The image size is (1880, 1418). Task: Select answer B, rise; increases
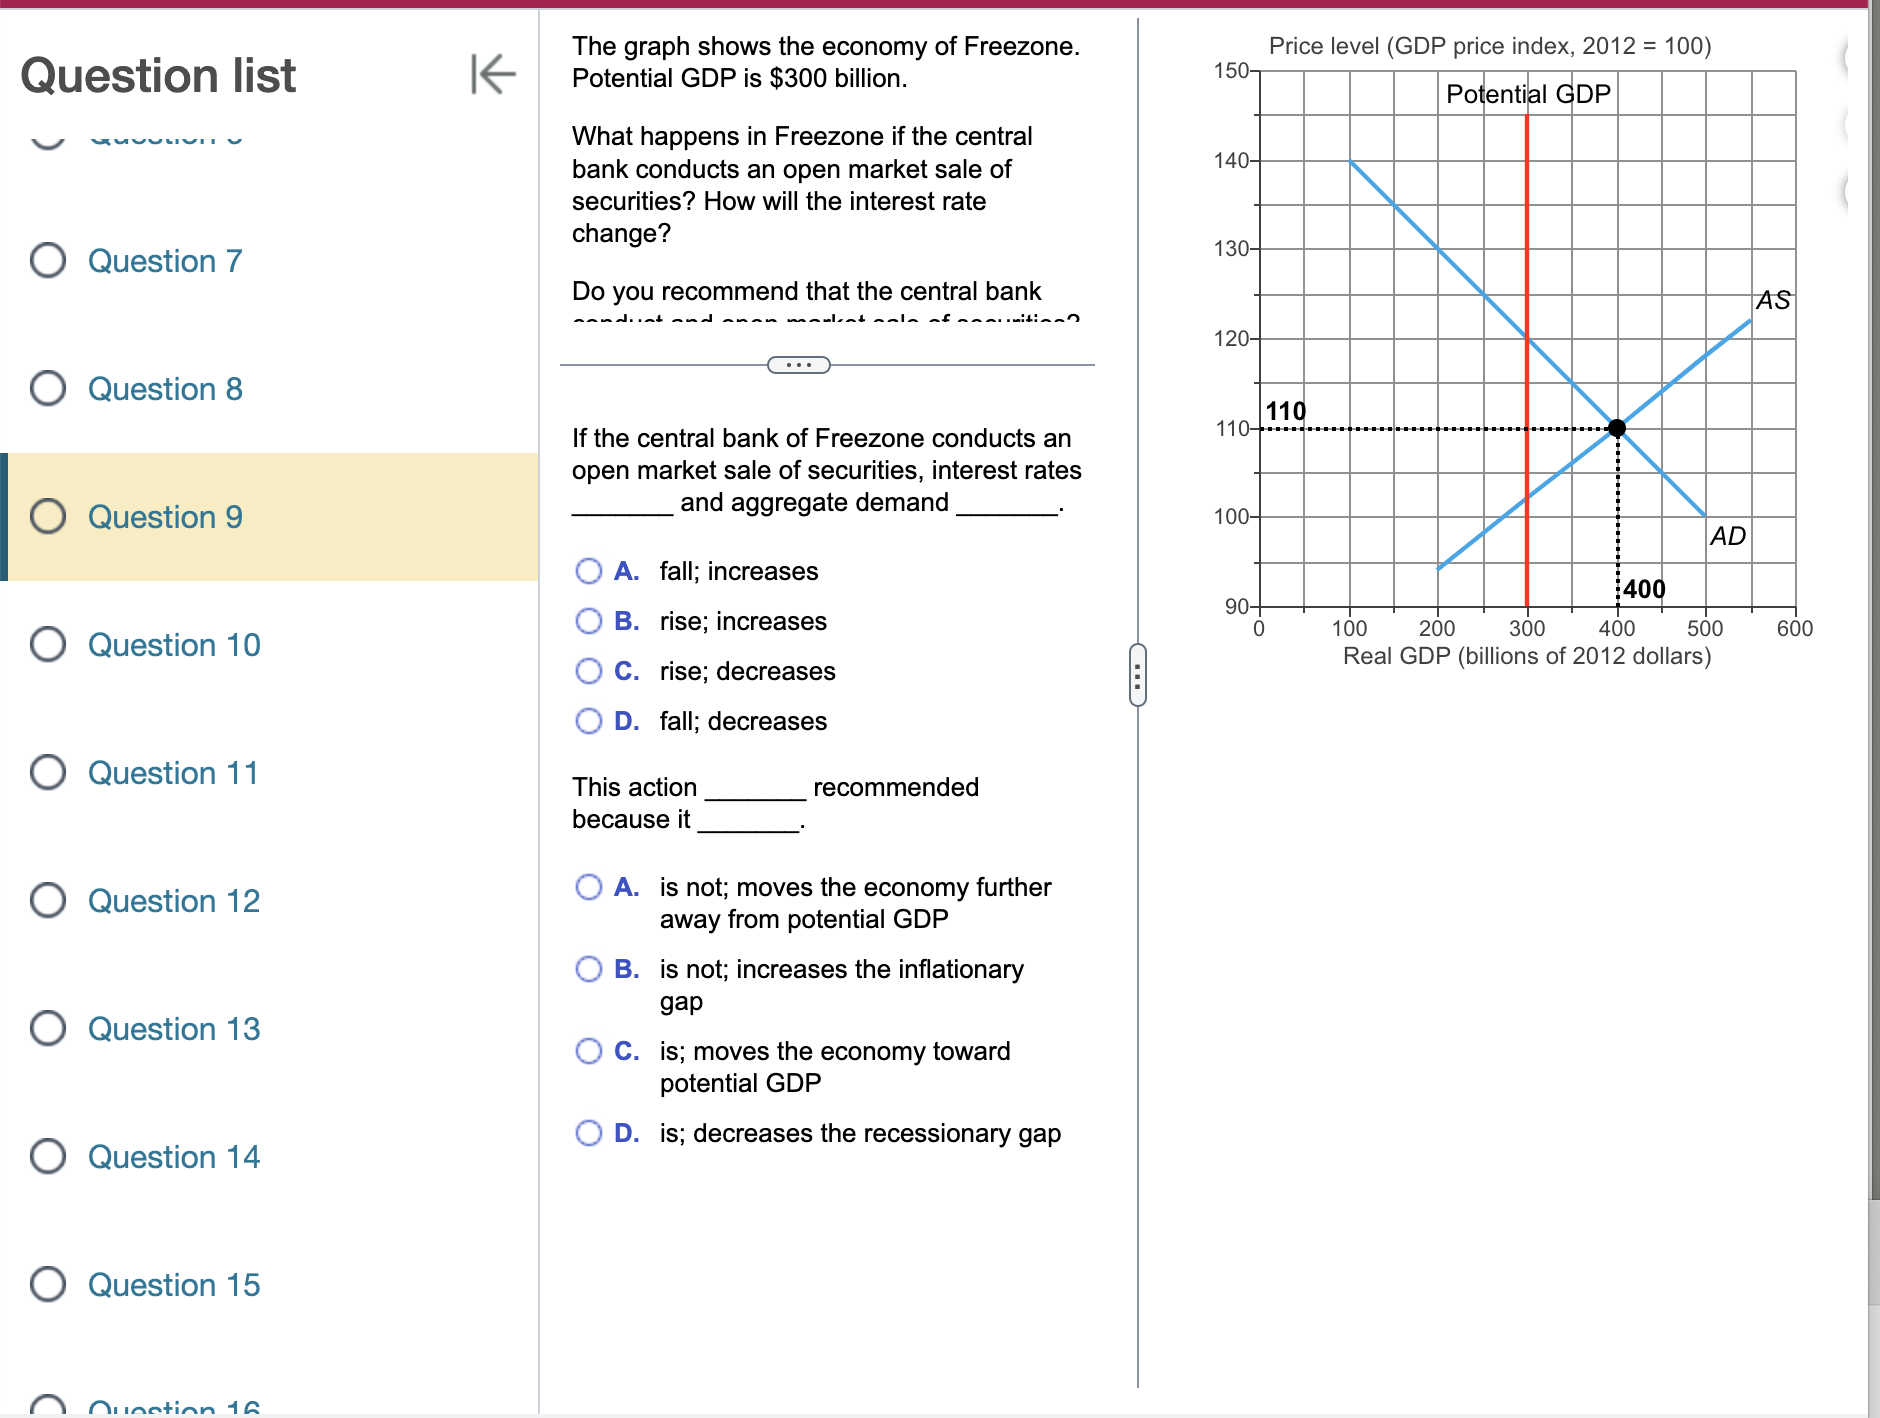pyautogui.click(x=590, y=620)
